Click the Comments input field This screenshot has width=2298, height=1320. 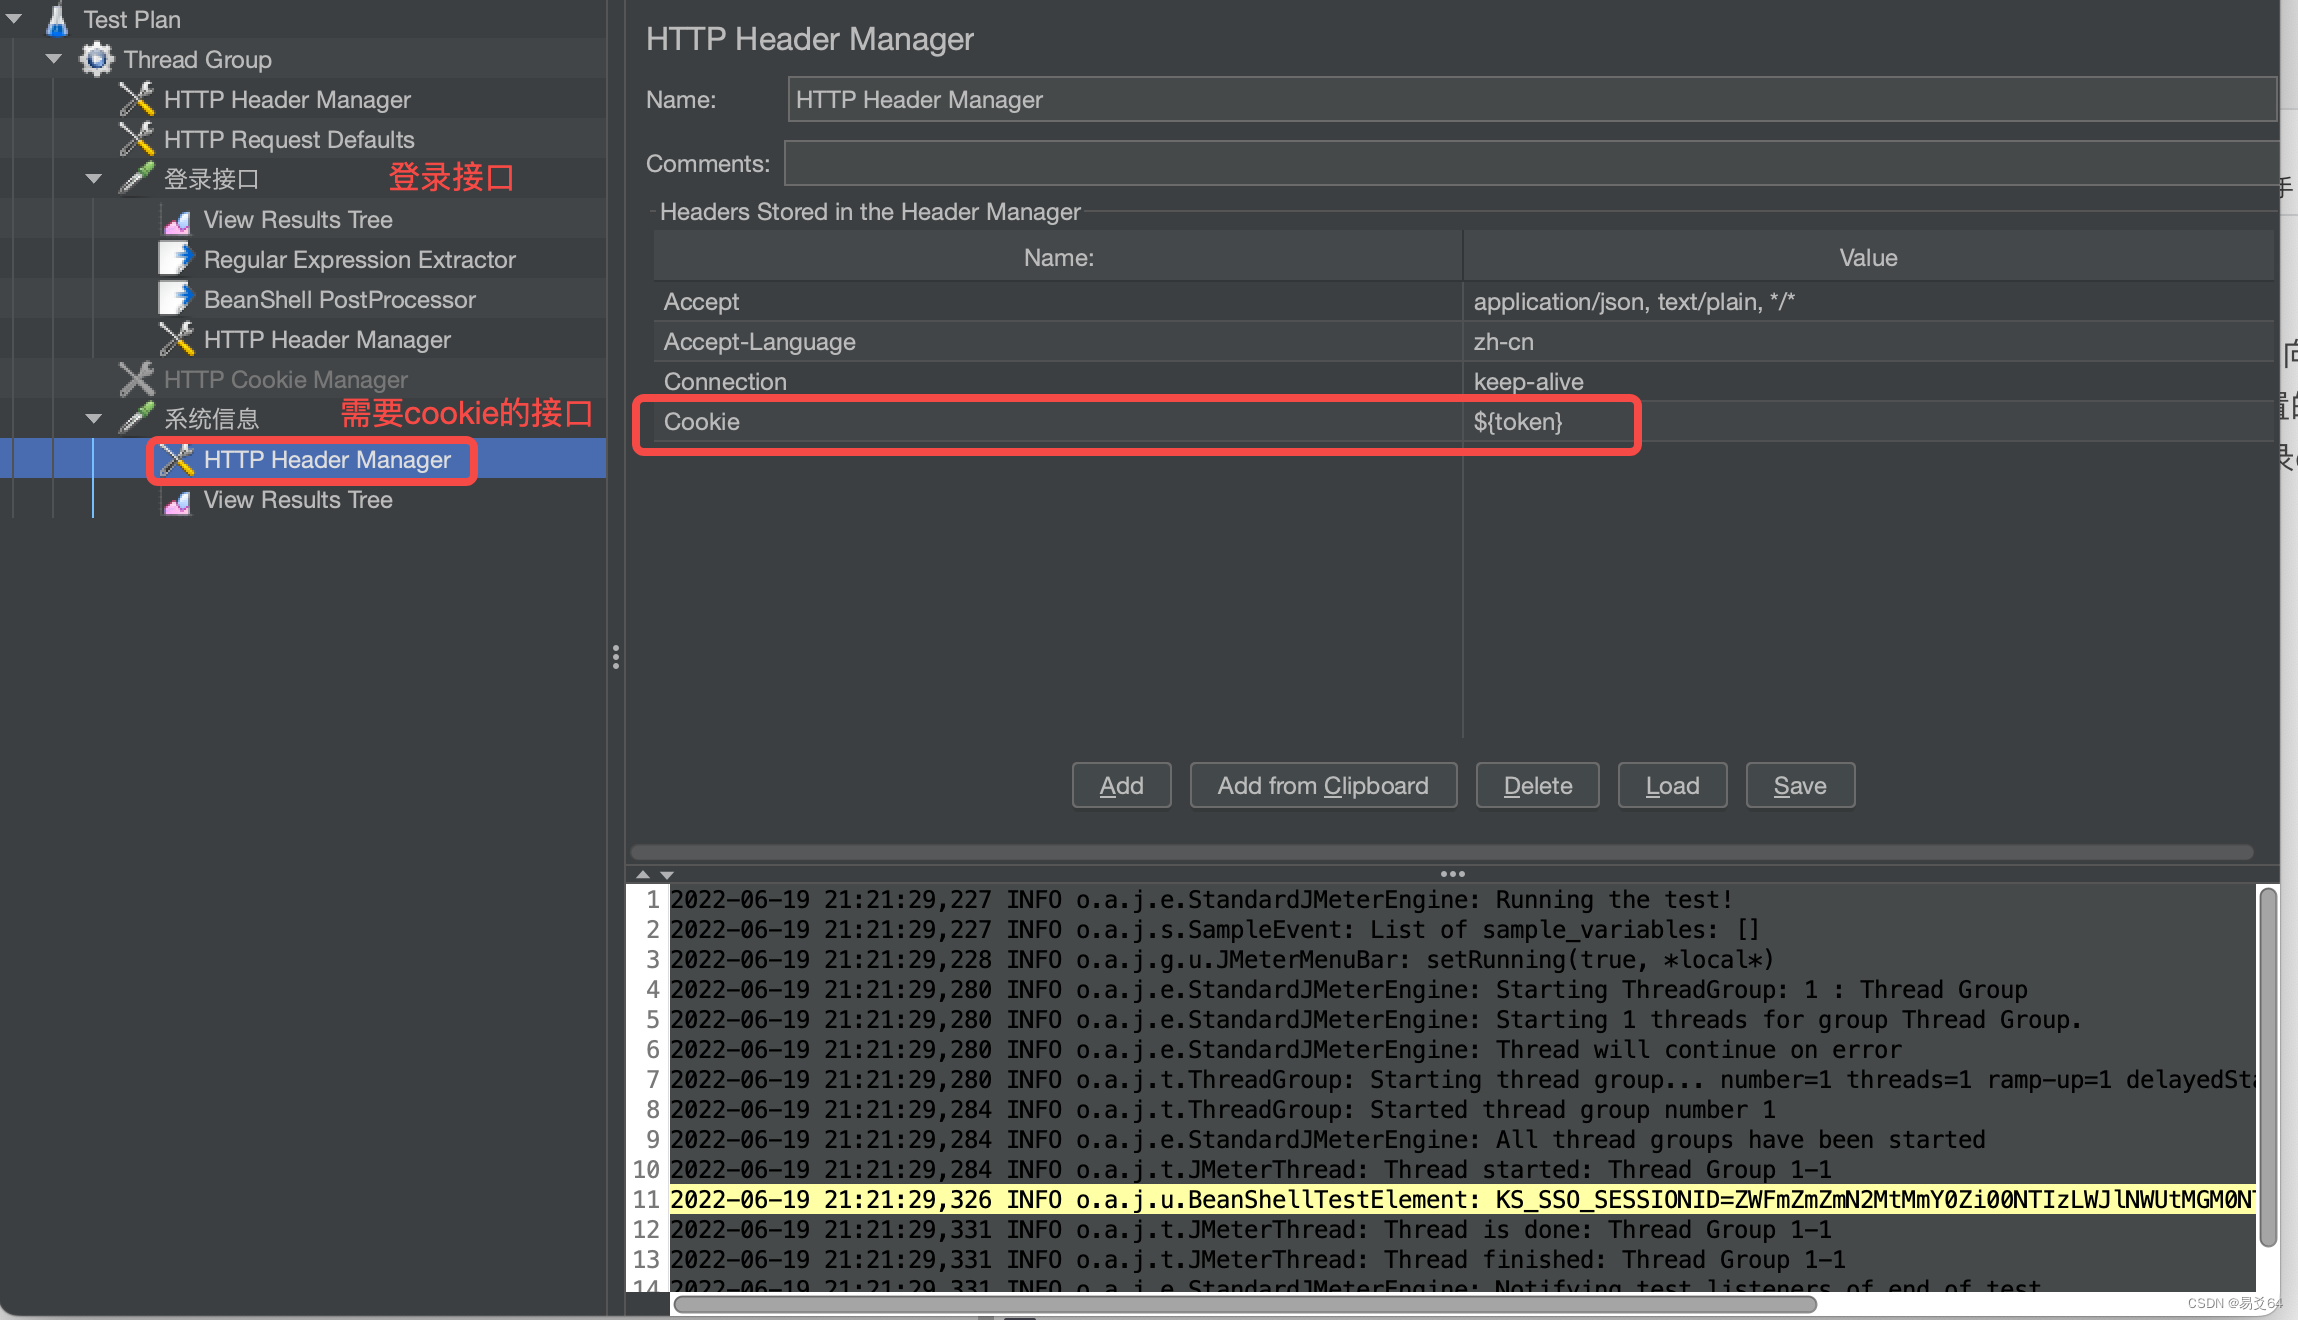click(x=1530, y=164)
